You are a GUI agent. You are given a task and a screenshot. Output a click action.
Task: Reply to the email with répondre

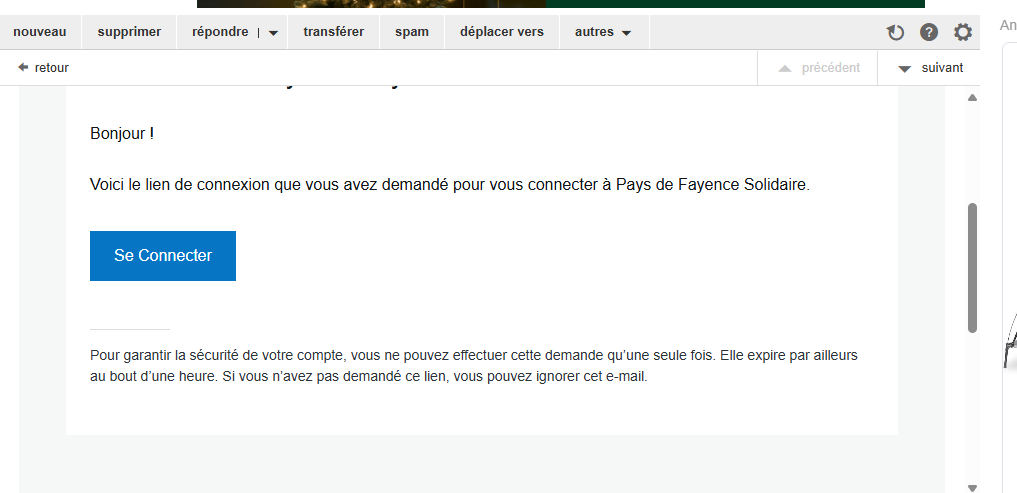point(219,32)
